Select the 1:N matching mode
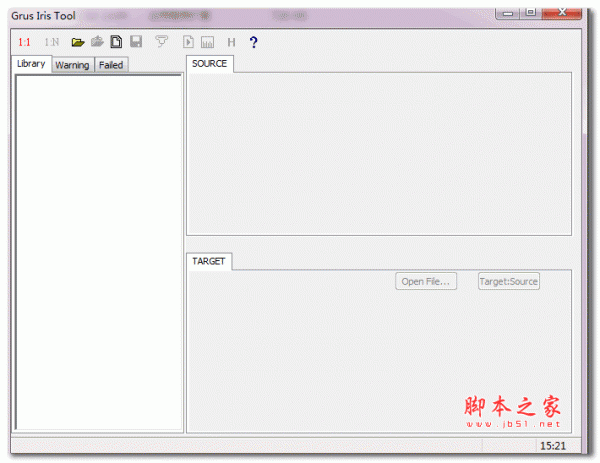Viewport: 600px width, 463px height. [x=52, y=42]
